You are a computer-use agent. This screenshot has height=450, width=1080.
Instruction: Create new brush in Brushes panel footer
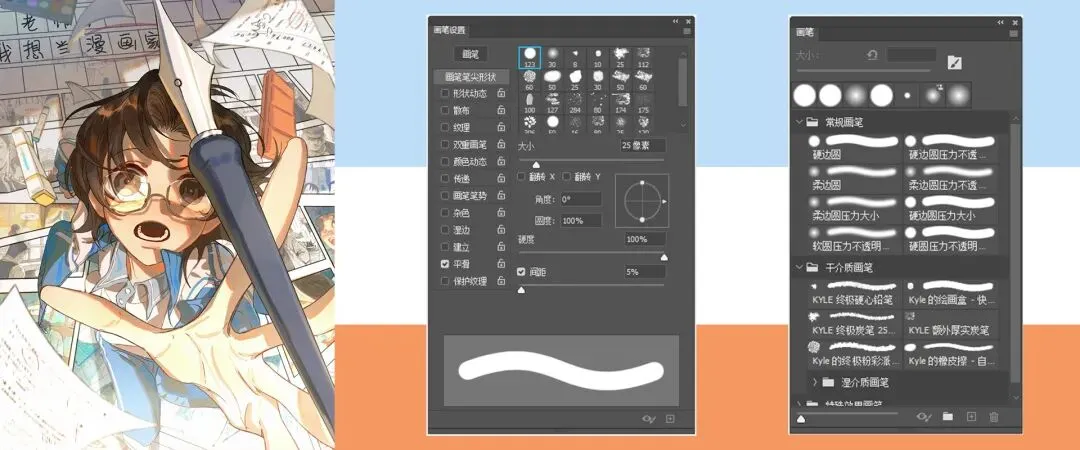point(971,416)
